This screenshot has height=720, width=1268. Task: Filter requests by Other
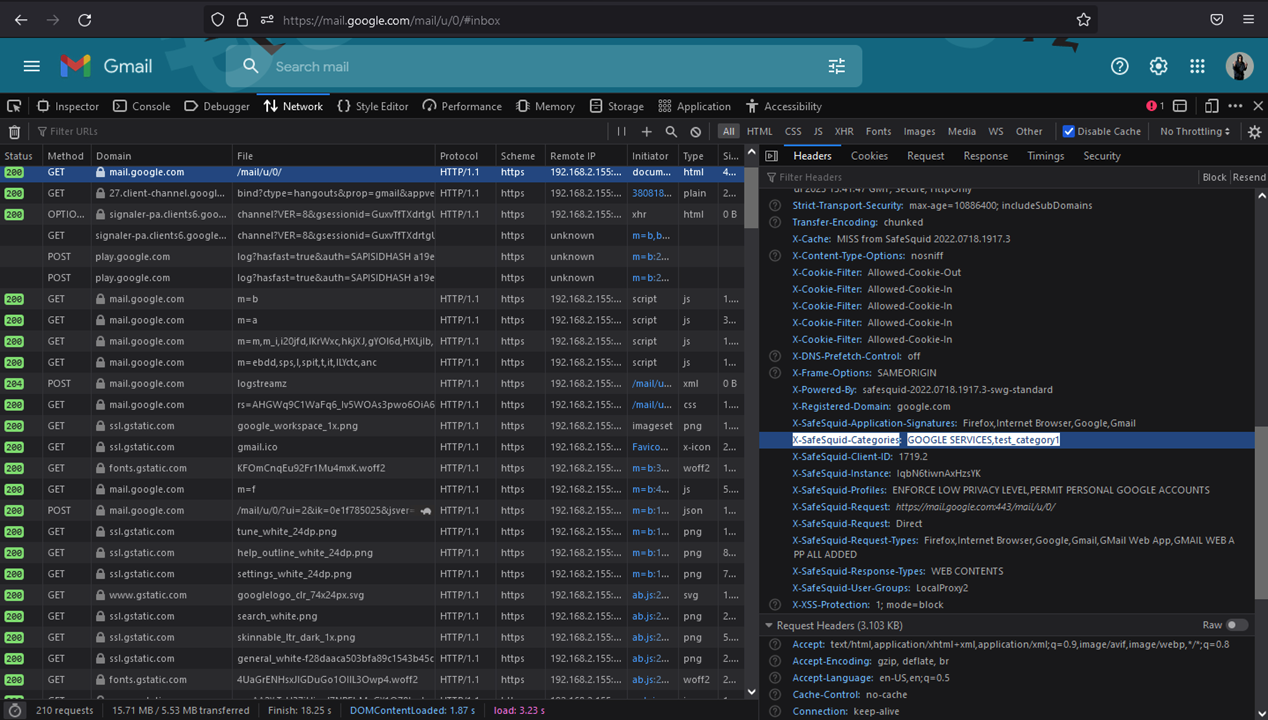[x=1029, y=131]
